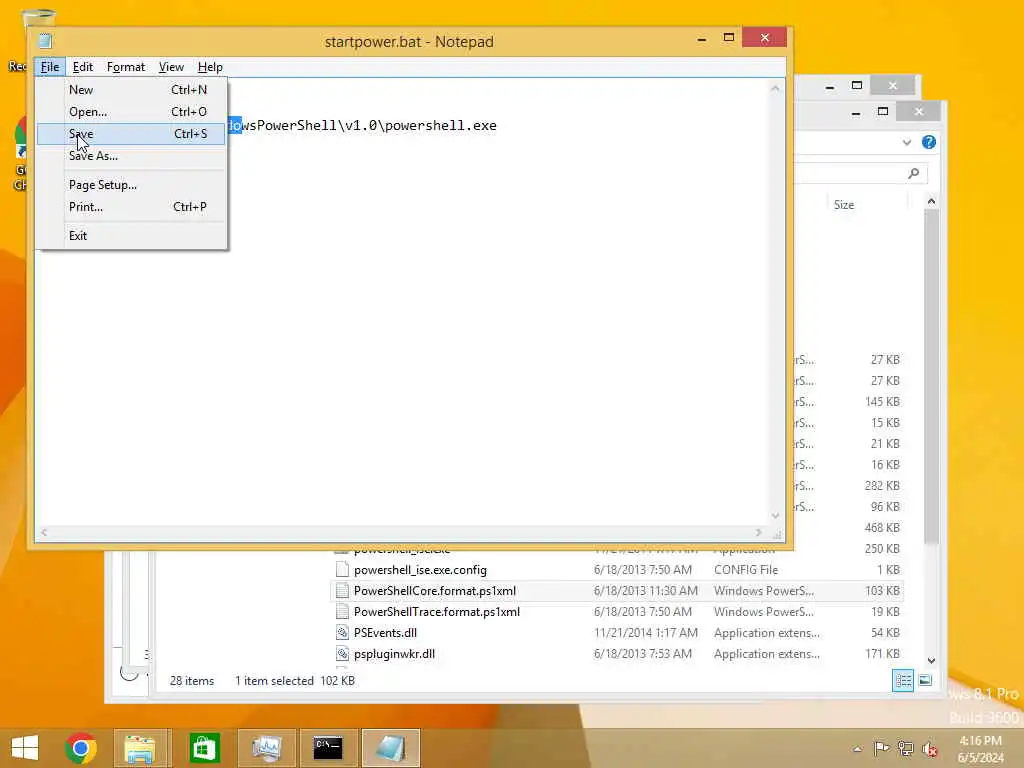Open File Explorer from the taskbar
Screen dimensions: 1024x768
click(140, 748)
